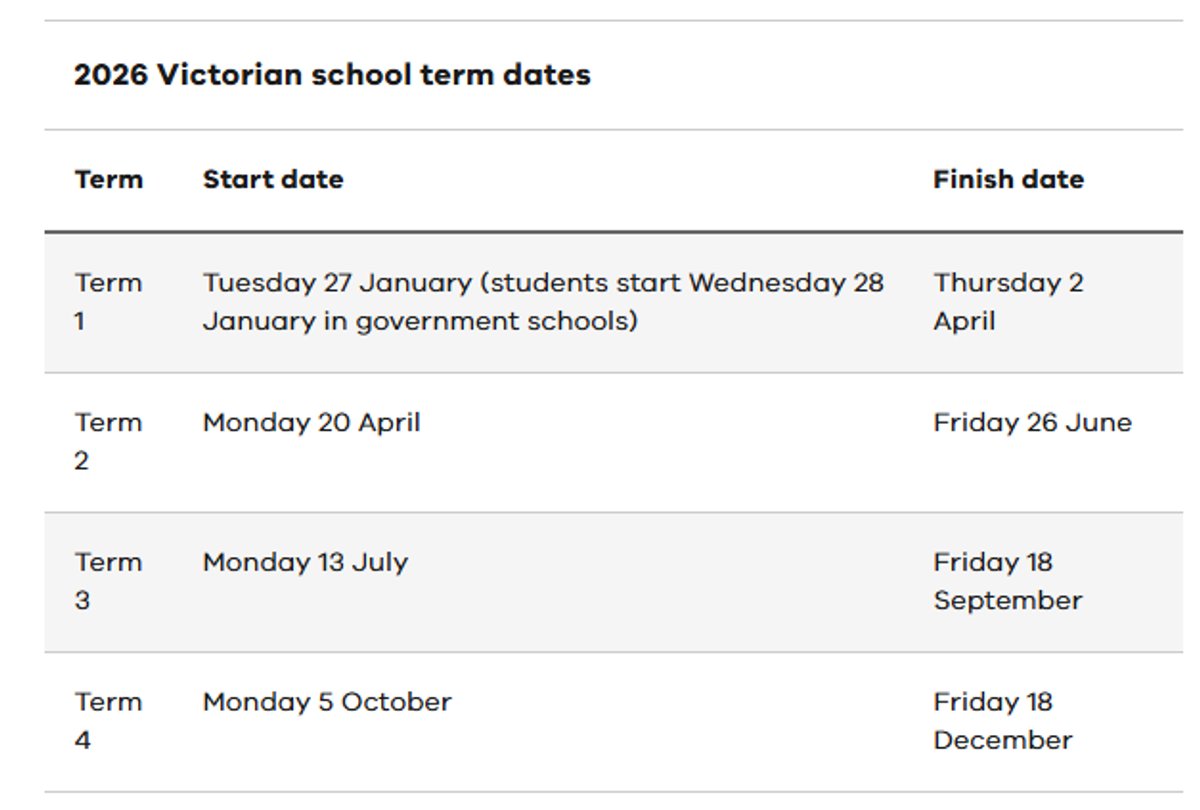Click the Term 1 row label
This screenshot has height=810, width=1200.
[108, 301]
